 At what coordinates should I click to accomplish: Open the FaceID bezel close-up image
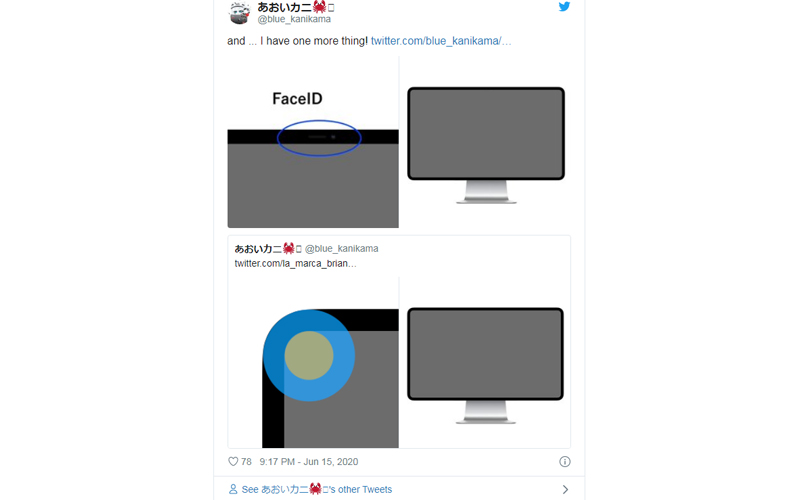coord(313,142)
